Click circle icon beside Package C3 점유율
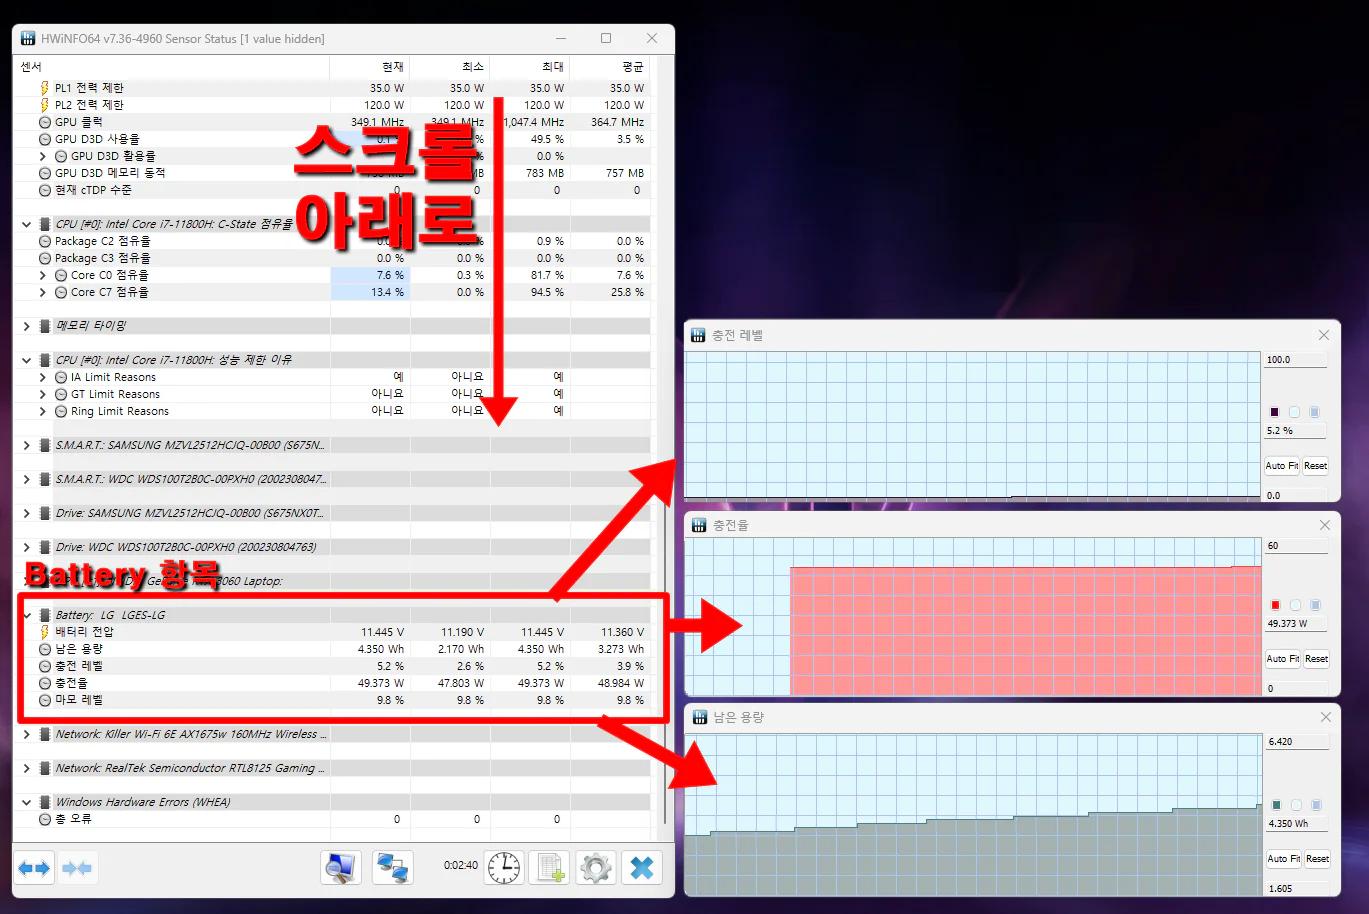The width and height of the screenshot is (1369, 914). pos(45,258)
